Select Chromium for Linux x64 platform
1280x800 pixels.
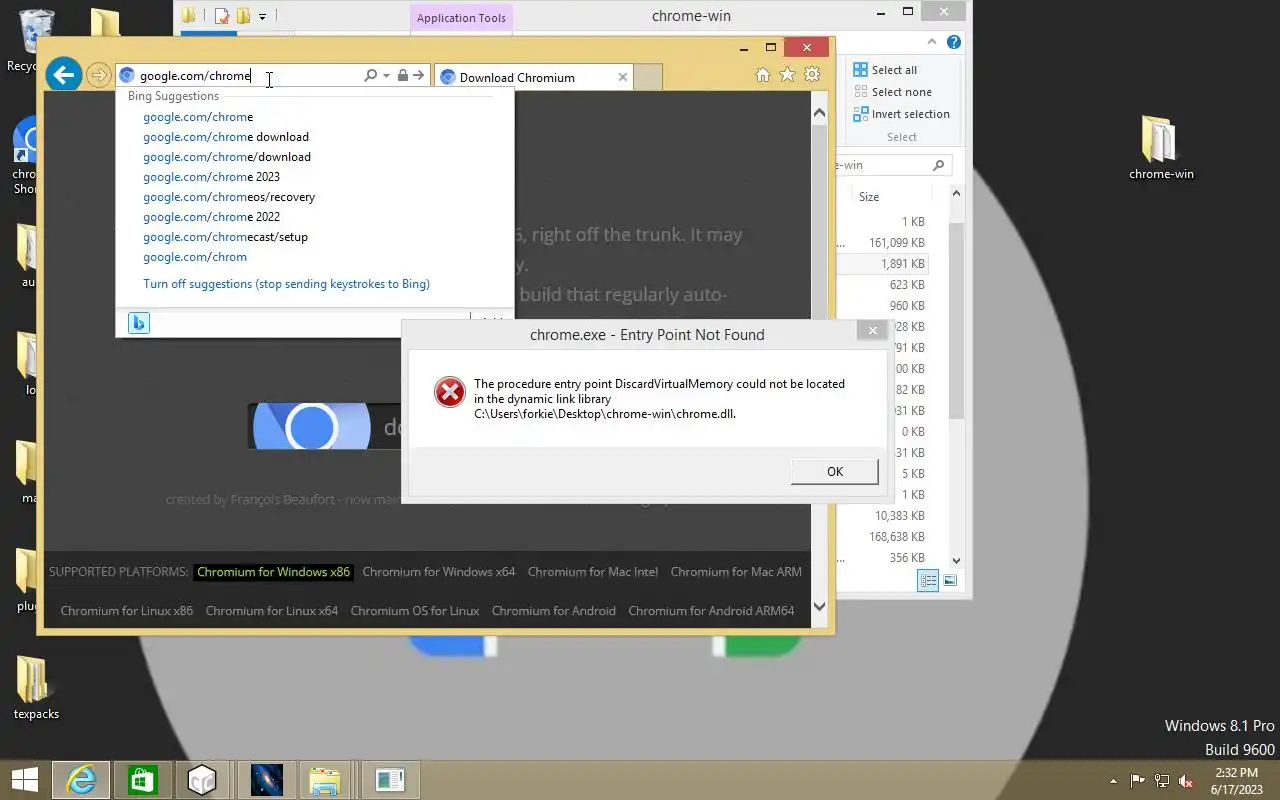coord(272,611)
